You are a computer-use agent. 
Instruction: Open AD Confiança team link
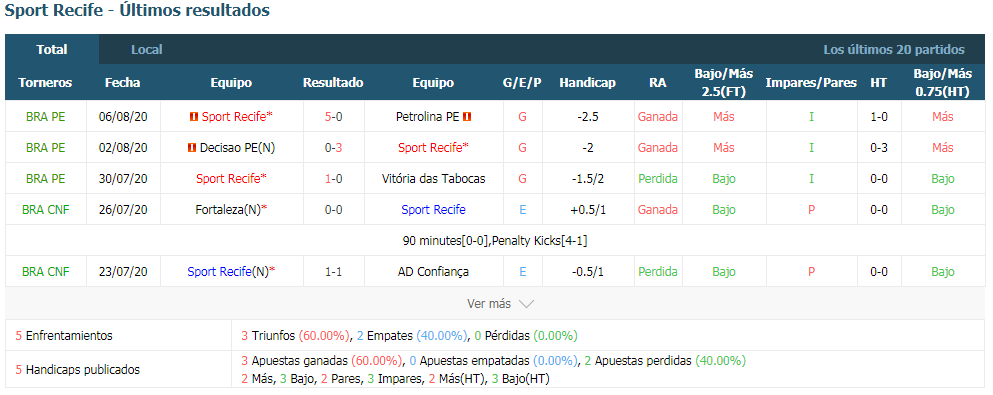(433, 272)
